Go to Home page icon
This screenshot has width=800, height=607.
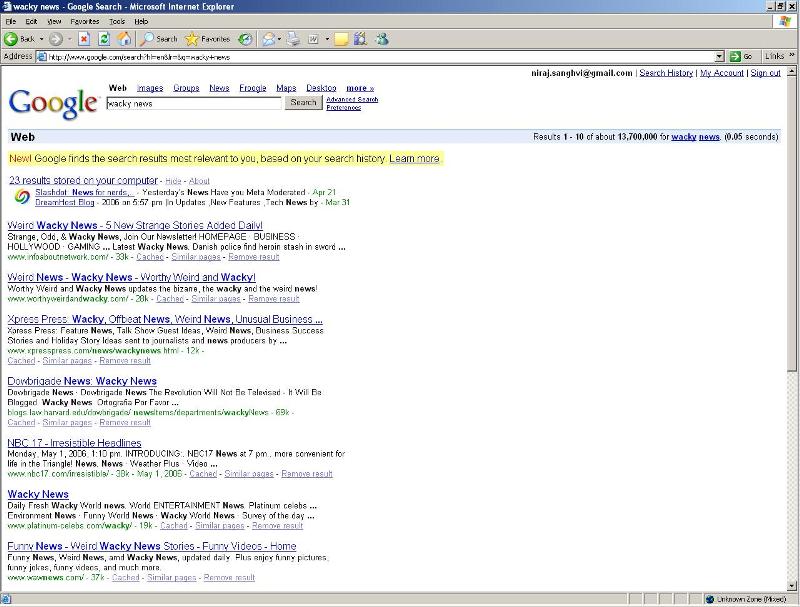point(124,39)
